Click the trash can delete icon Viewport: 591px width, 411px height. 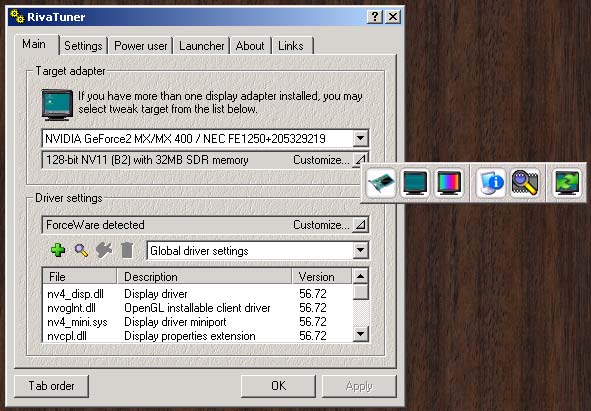tap(127, 250)
